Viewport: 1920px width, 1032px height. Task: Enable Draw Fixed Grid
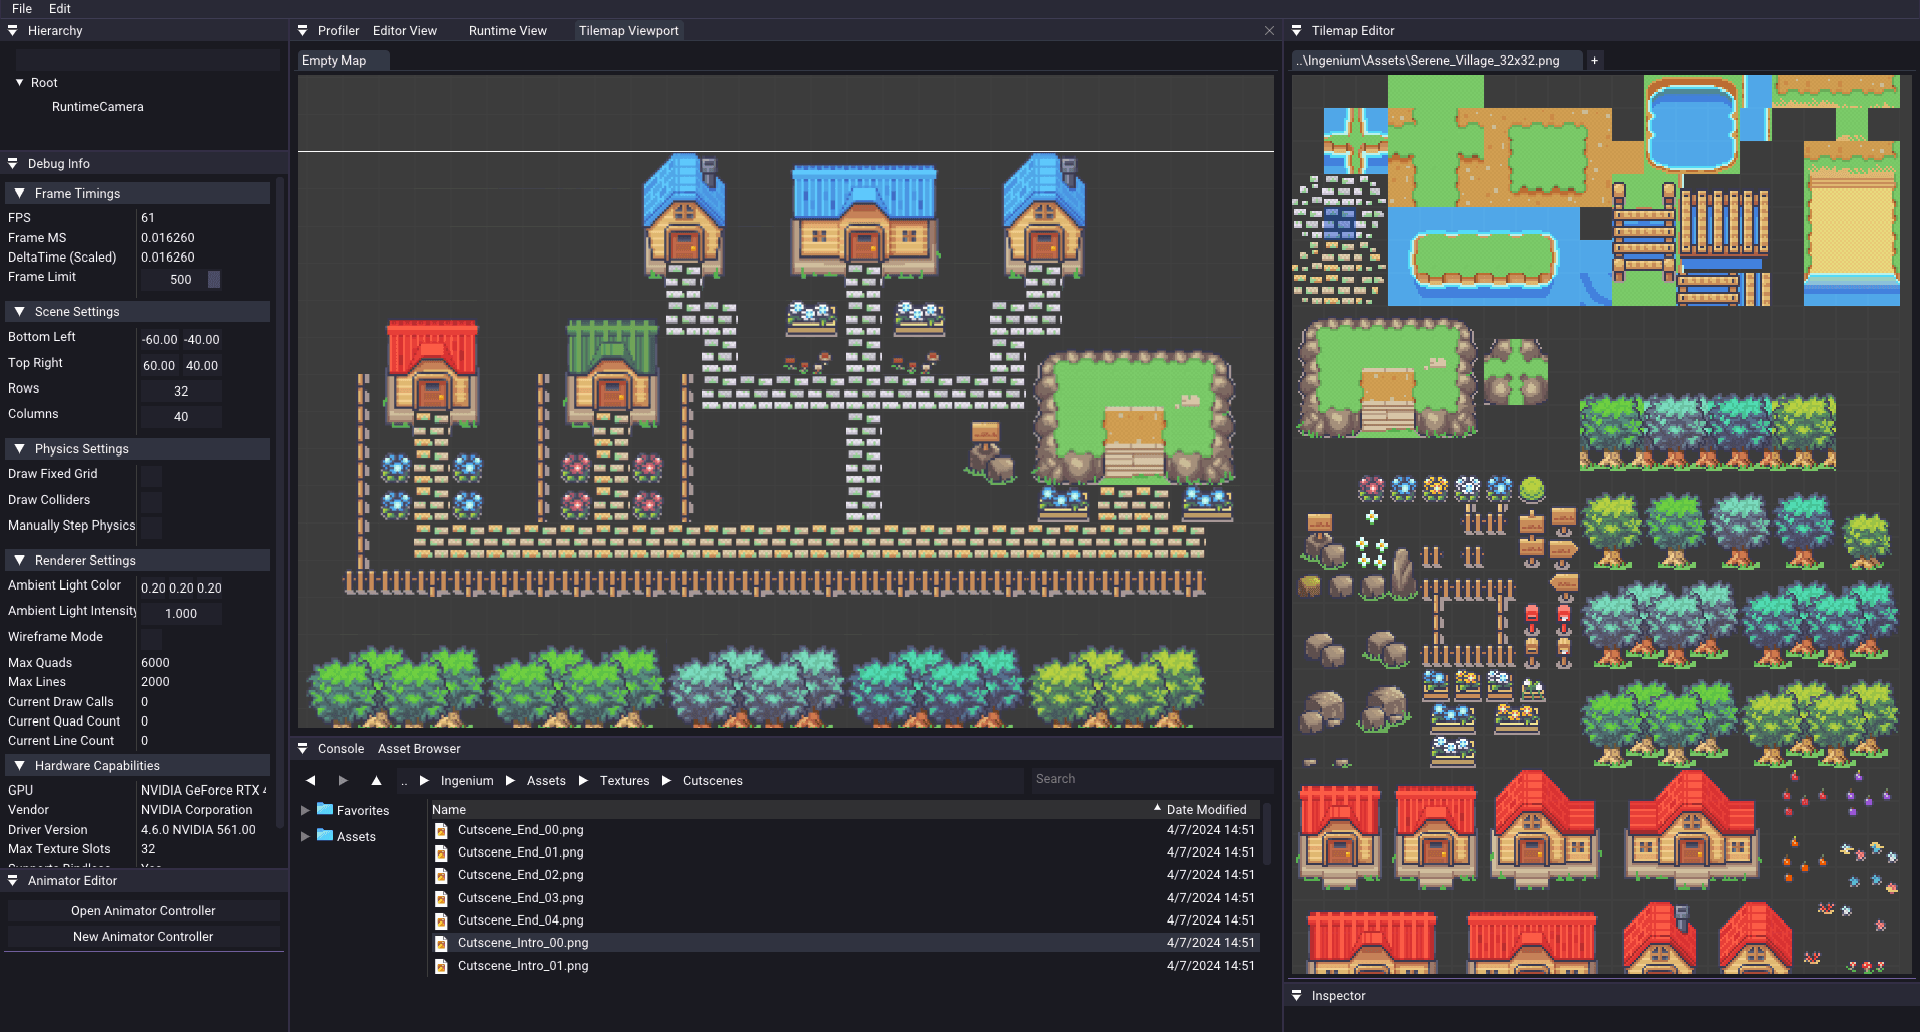tap(151, 476)
